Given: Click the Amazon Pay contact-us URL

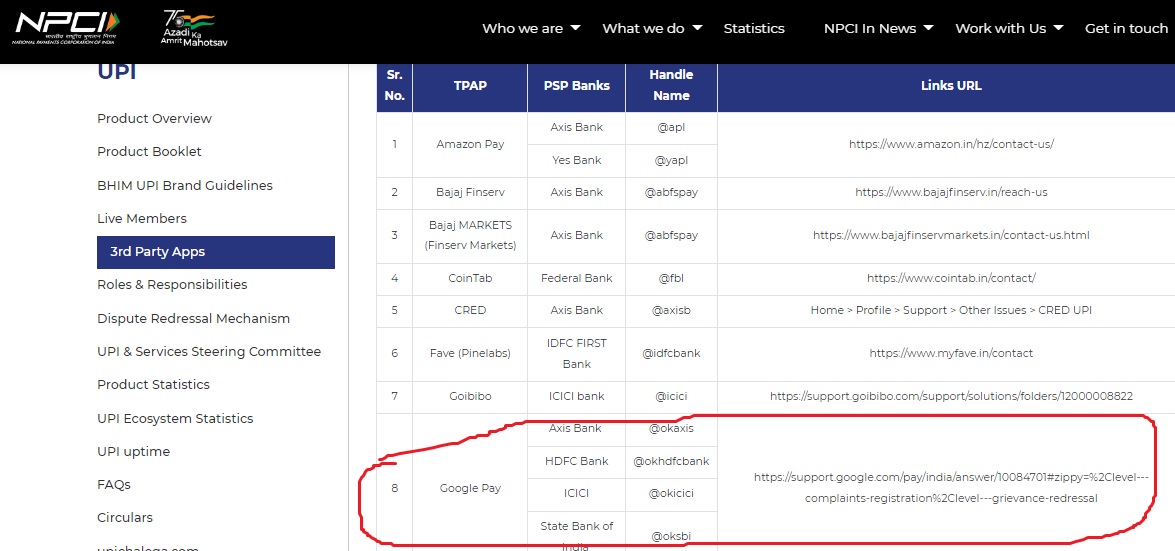Looking at the screenshot, I should 951,144.
